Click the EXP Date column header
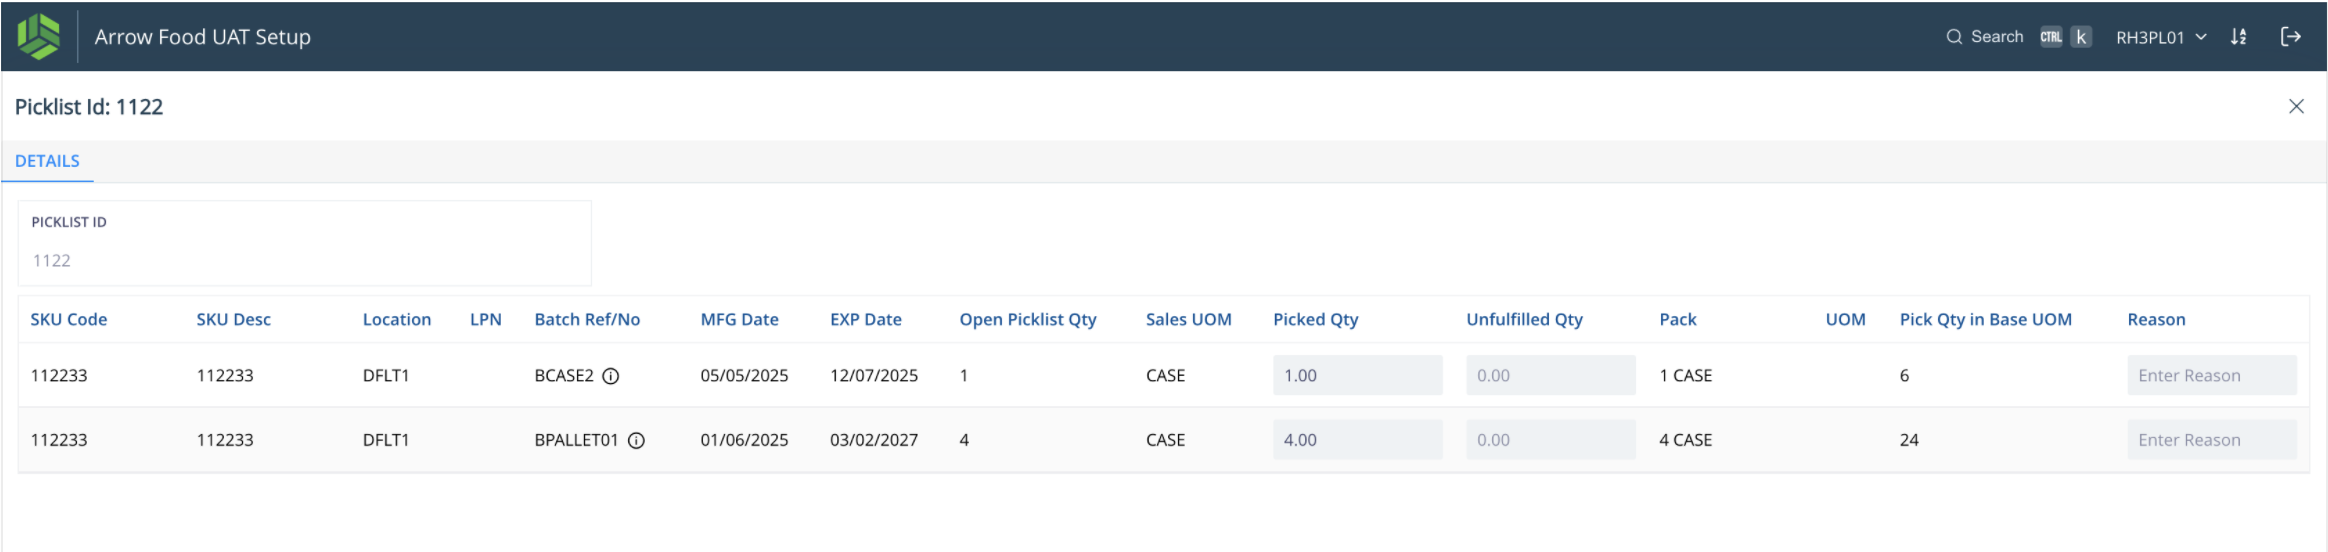 [x=865, y=320]
